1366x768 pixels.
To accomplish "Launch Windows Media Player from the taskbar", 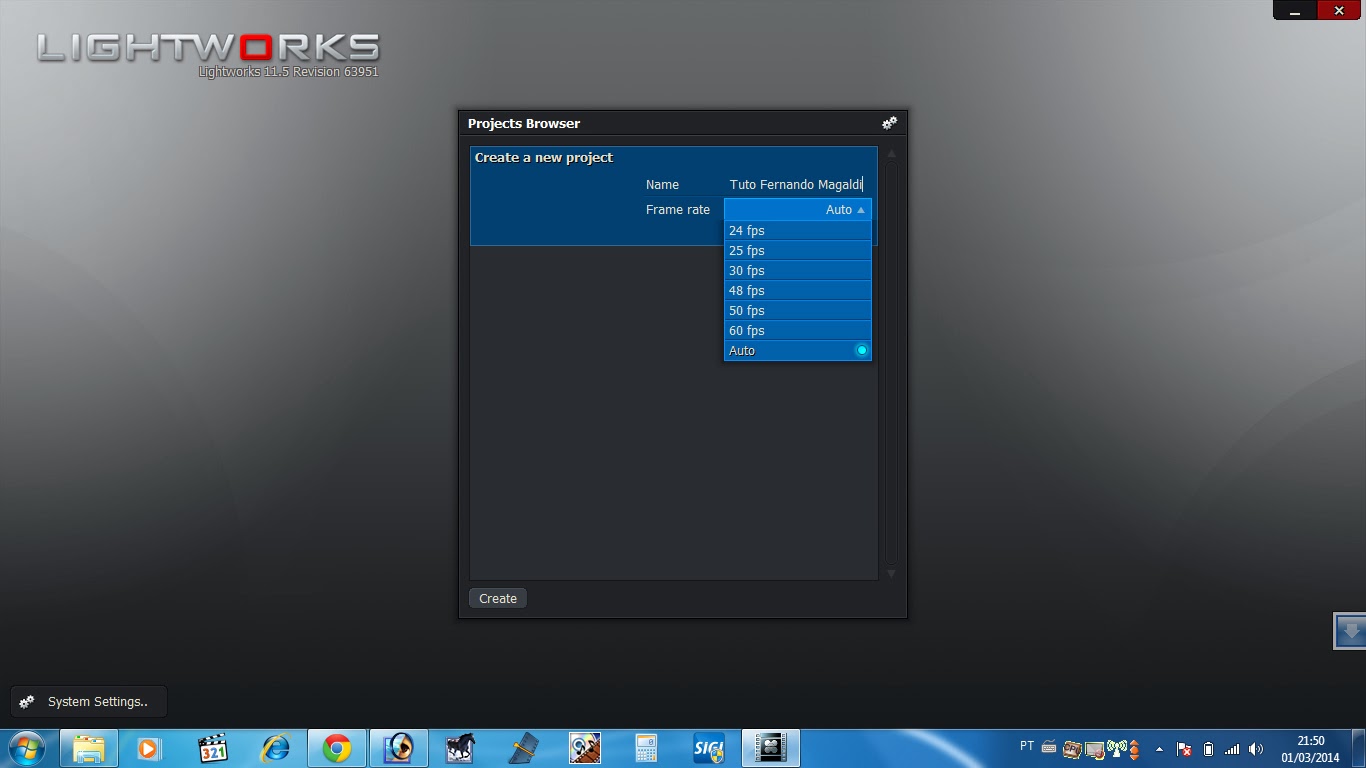I will pyautogui.click(x=149, y=748).
